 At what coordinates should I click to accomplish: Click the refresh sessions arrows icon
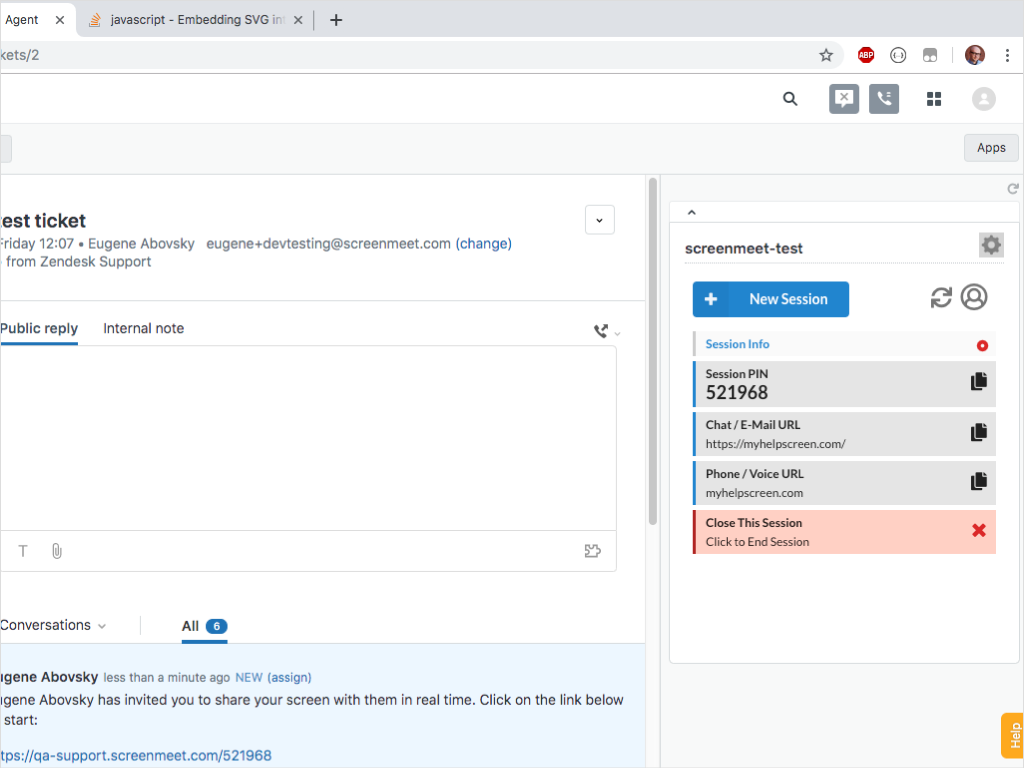click(941, 298)
